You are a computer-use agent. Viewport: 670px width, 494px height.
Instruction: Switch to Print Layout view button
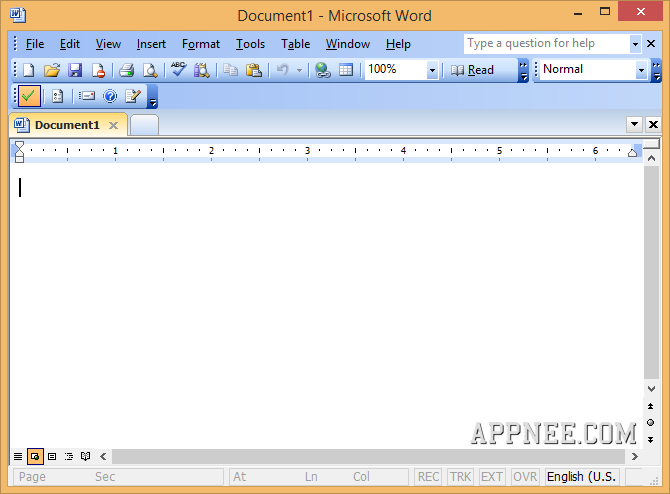pos(52,456)
